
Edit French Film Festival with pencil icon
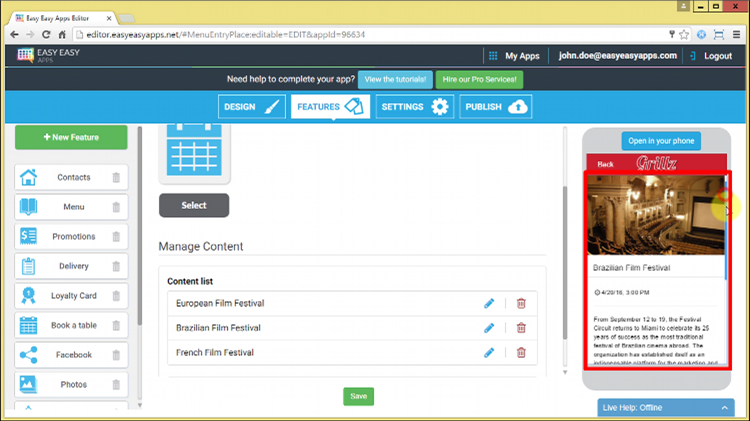(489, 353)
